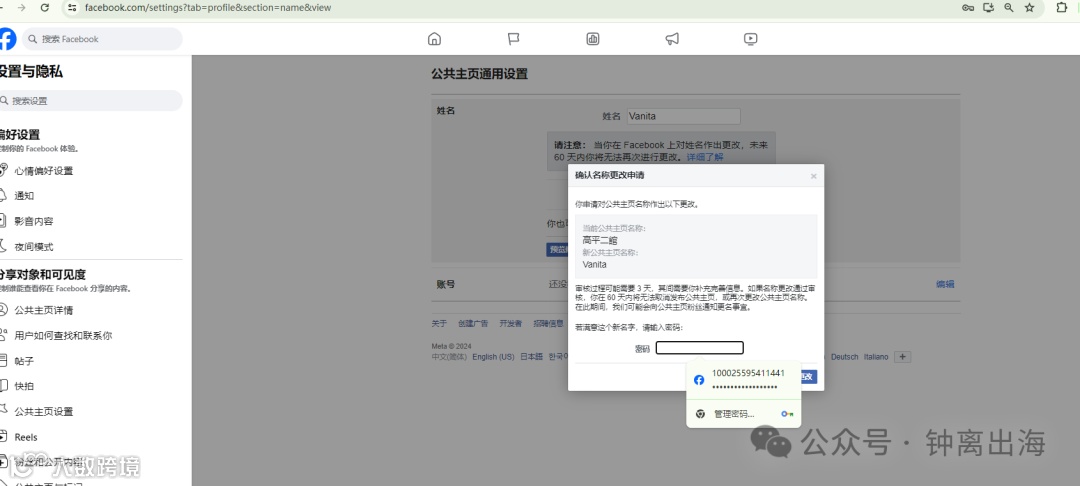Open the Facebook home icon

point(434,39)
